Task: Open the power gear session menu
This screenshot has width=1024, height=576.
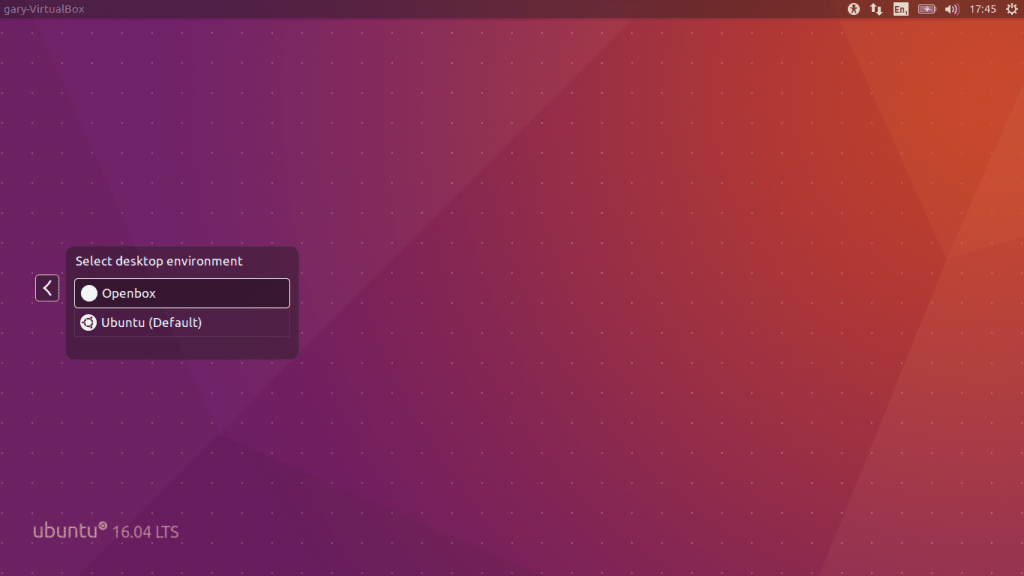Action: click(x=1012, y=9)
